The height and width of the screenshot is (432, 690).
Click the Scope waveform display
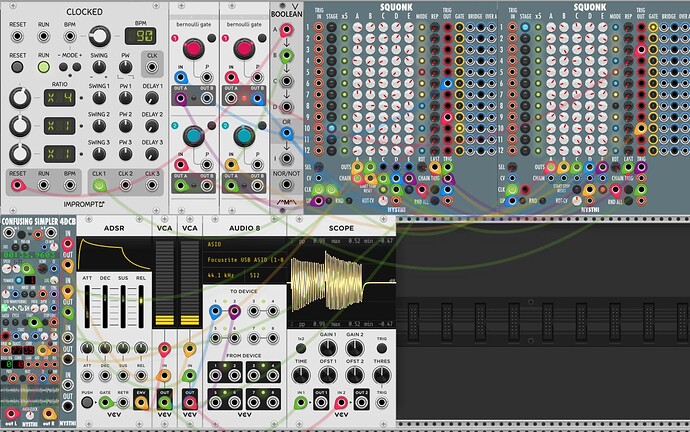[341, 282]
